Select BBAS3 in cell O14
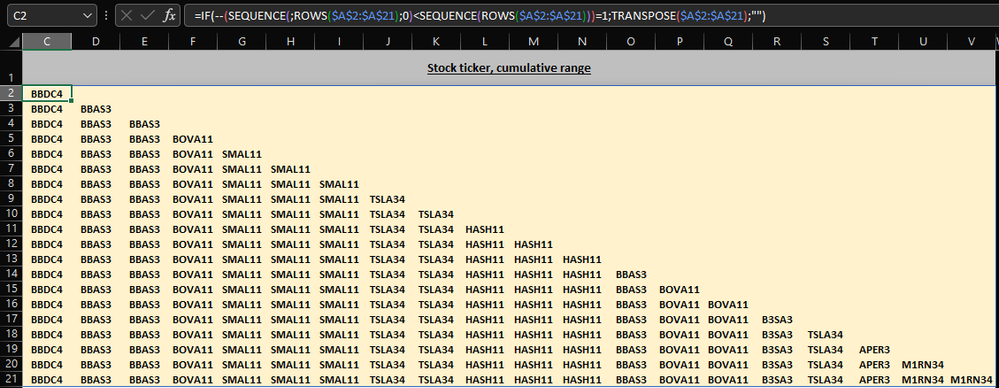Screen dimensions: 999x388 [631, 275]
